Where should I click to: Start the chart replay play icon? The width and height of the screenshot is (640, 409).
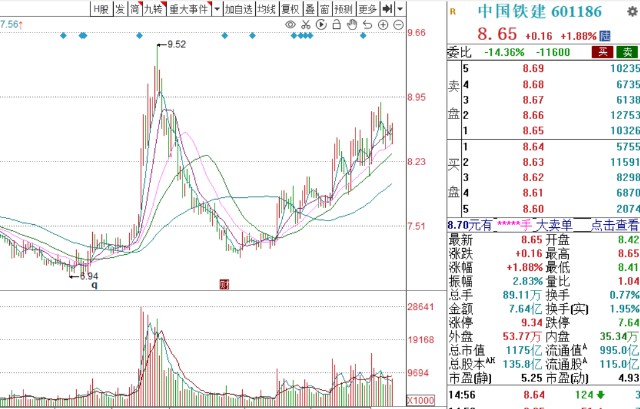321,25
